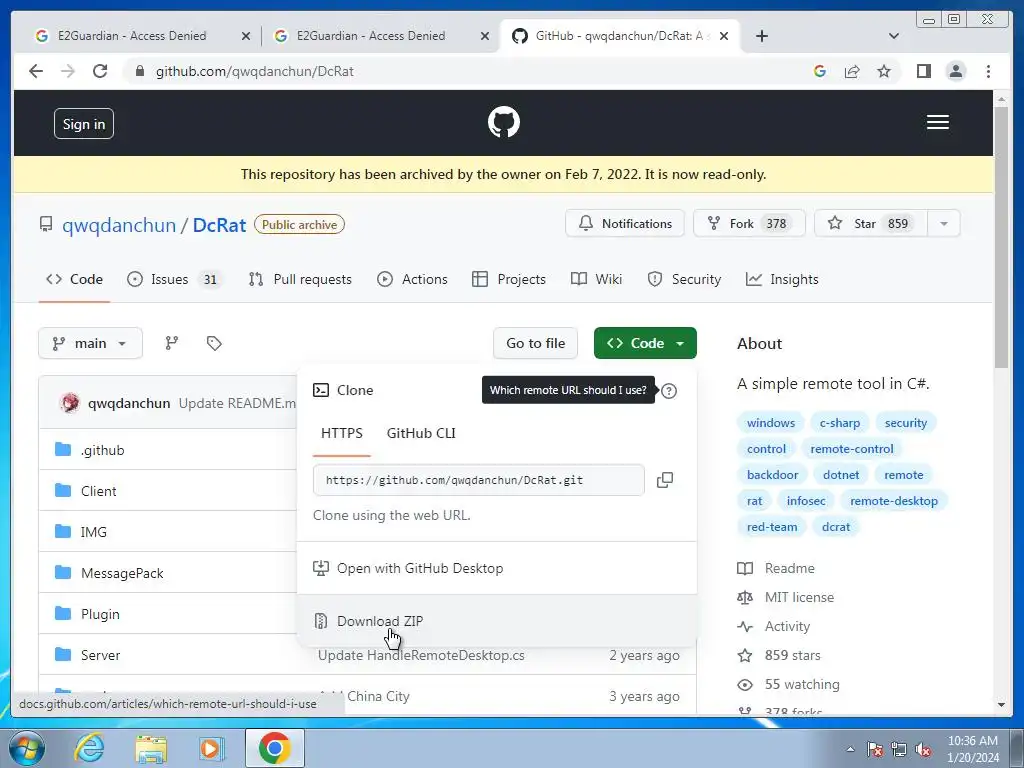Switch to GitHub CLI clone tab
Viewport: 1024px width, 768px height.
click(421, 433)
